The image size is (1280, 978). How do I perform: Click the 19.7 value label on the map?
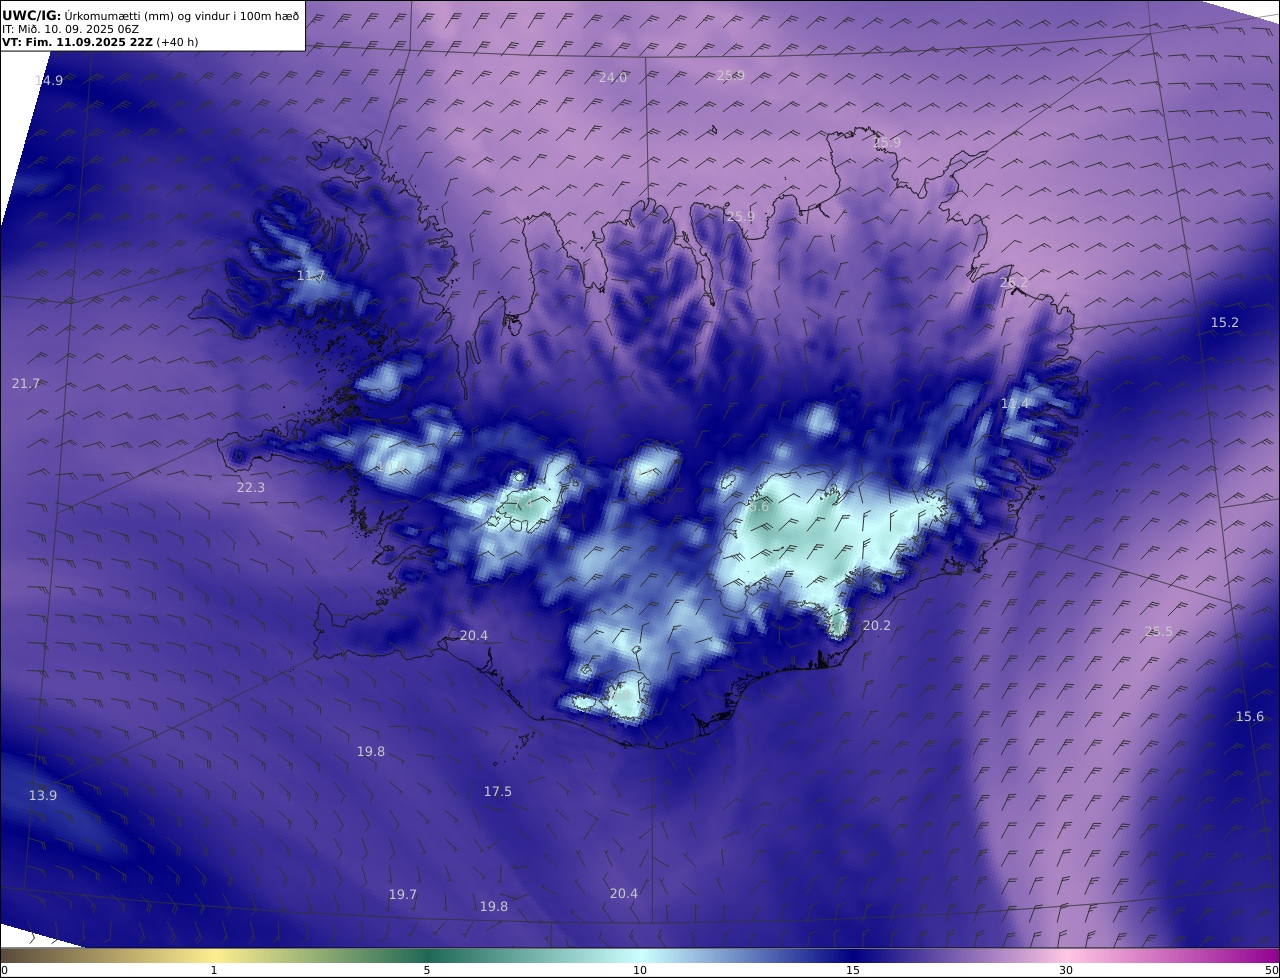point(403,895)
